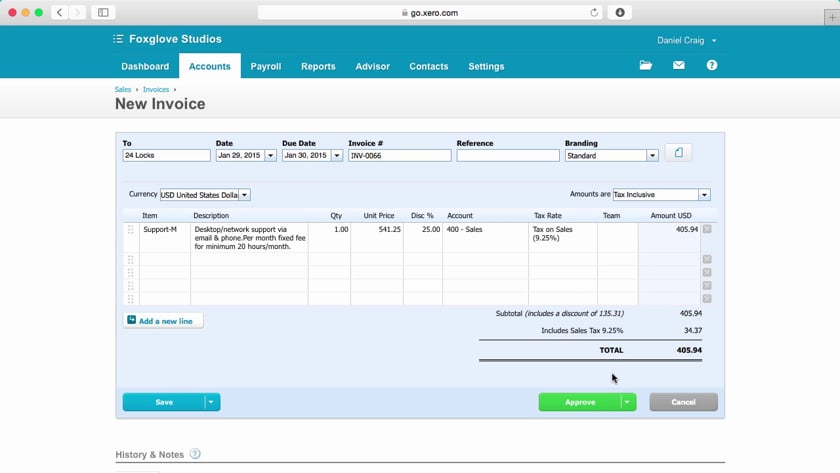Image resolution: width=840 pixels, height=473 pixels.
Task: Open the Accounts tab
Action: [x=209, y=66]
